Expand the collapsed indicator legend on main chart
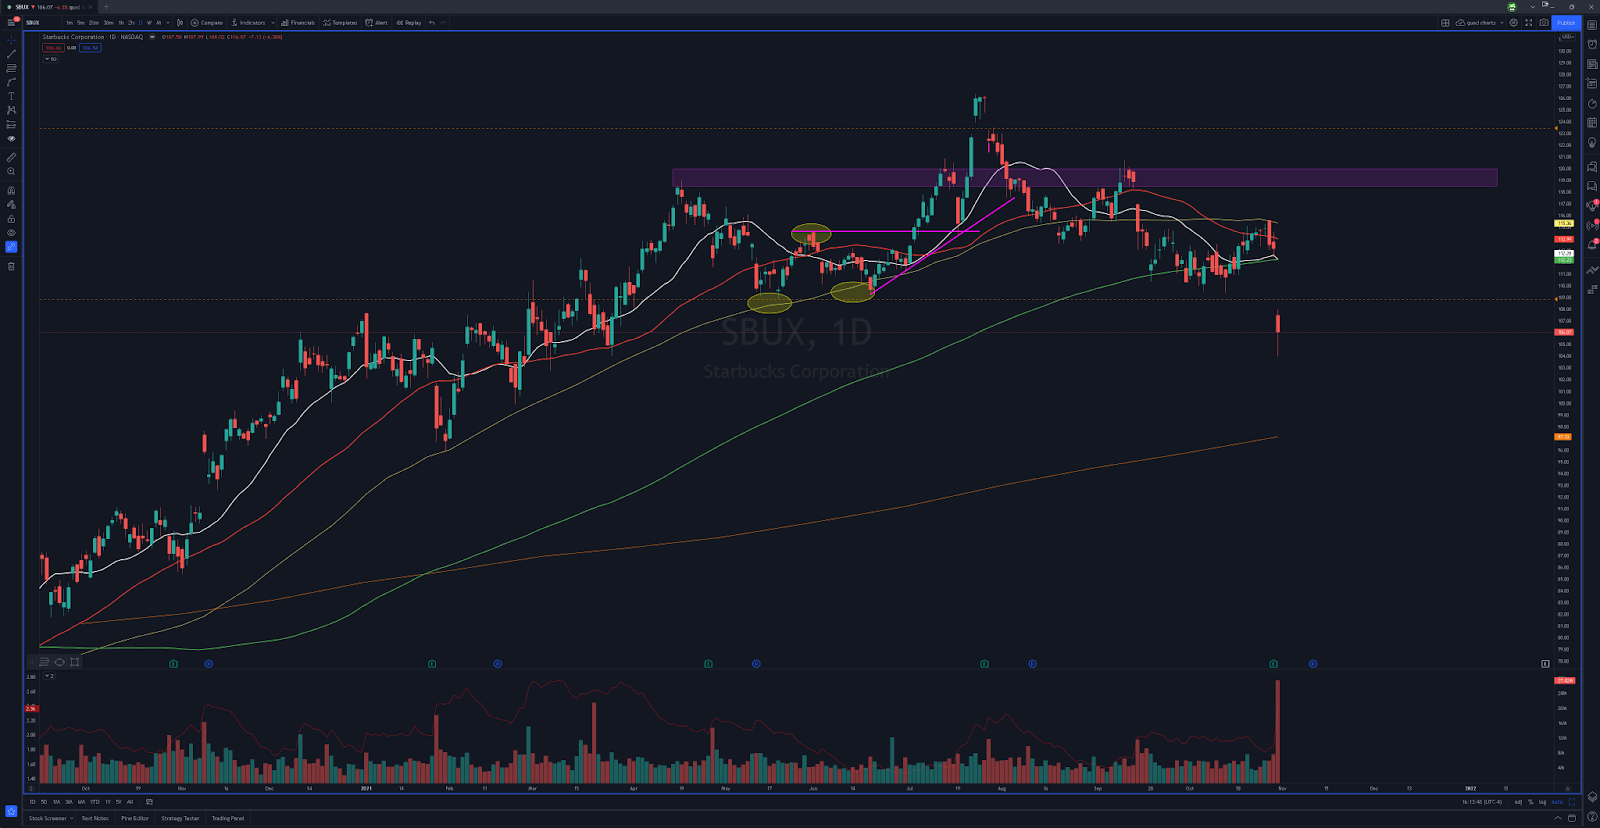The height and width of the screenshot is (828, 1600). 51,59
